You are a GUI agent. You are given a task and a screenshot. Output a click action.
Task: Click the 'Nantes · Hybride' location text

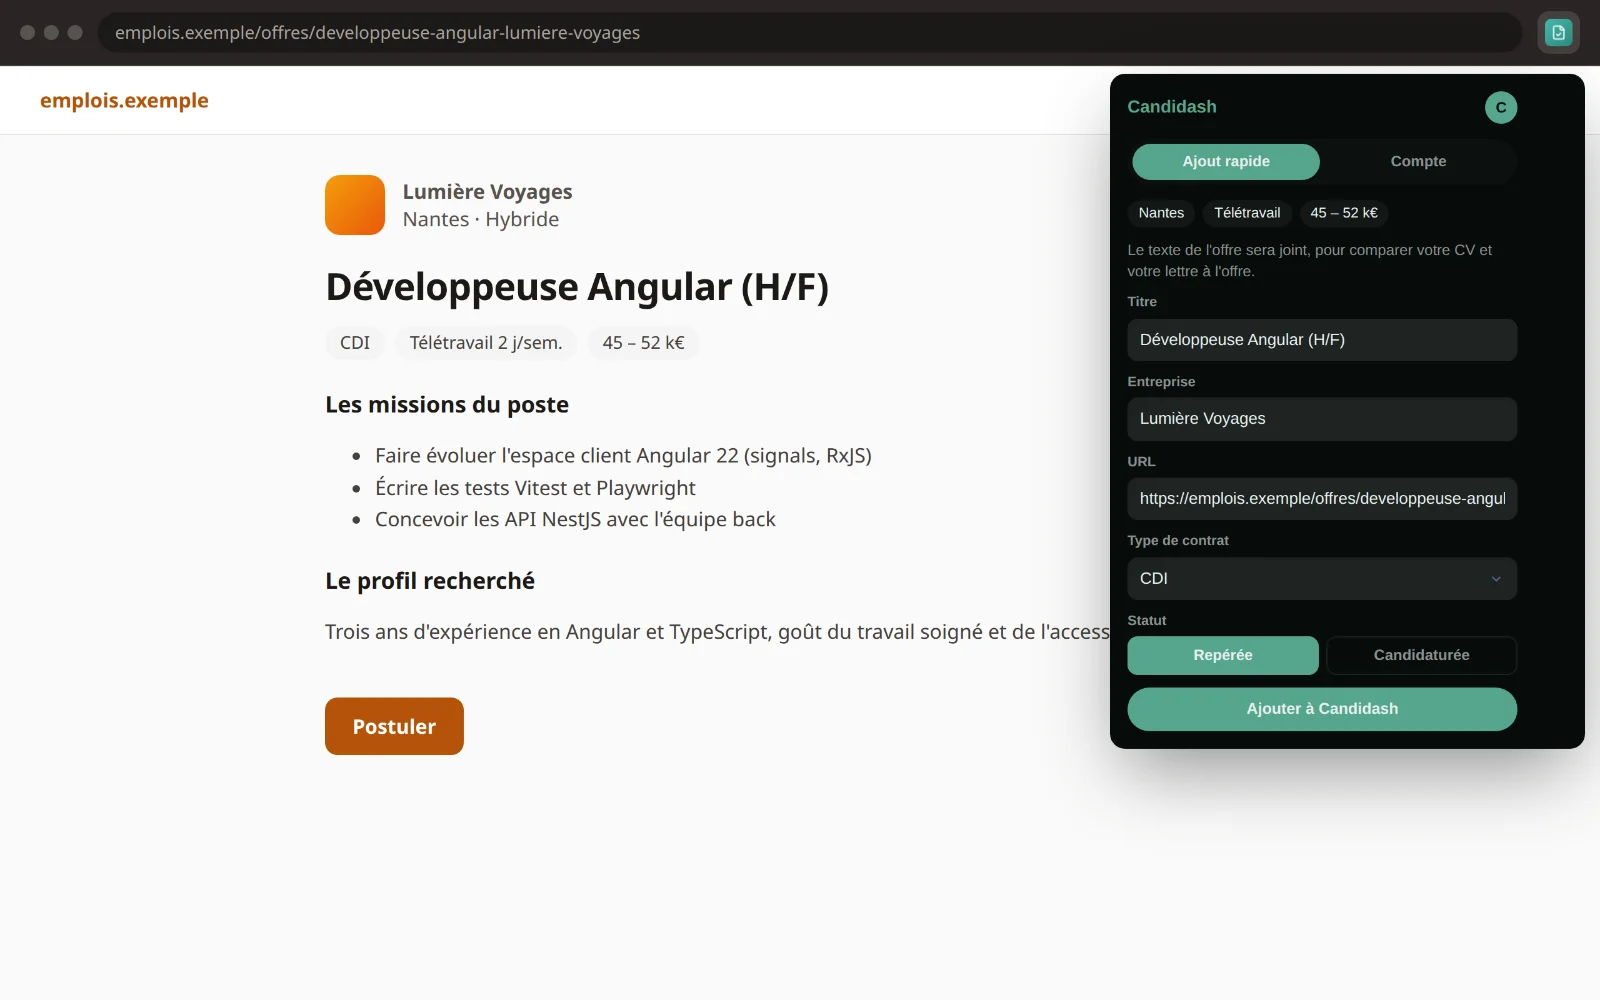pos(481,219)
